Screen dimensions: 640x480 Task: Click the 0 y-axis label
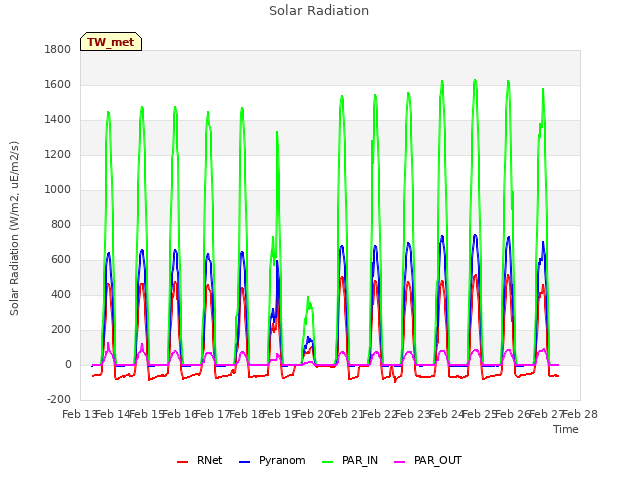(68, 364)
